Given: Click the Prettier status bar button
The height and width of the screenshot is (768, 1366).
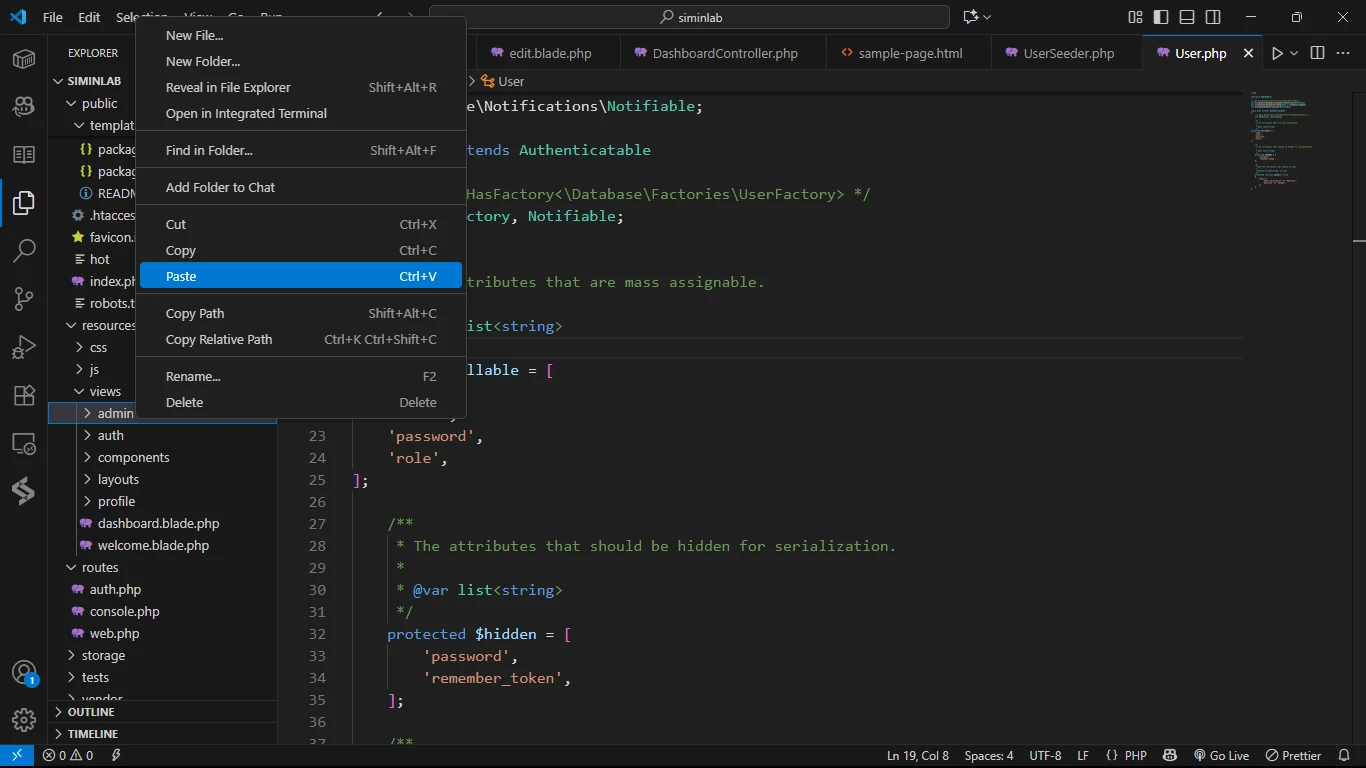Looking at the screenshot, I should pos(1294,755).
